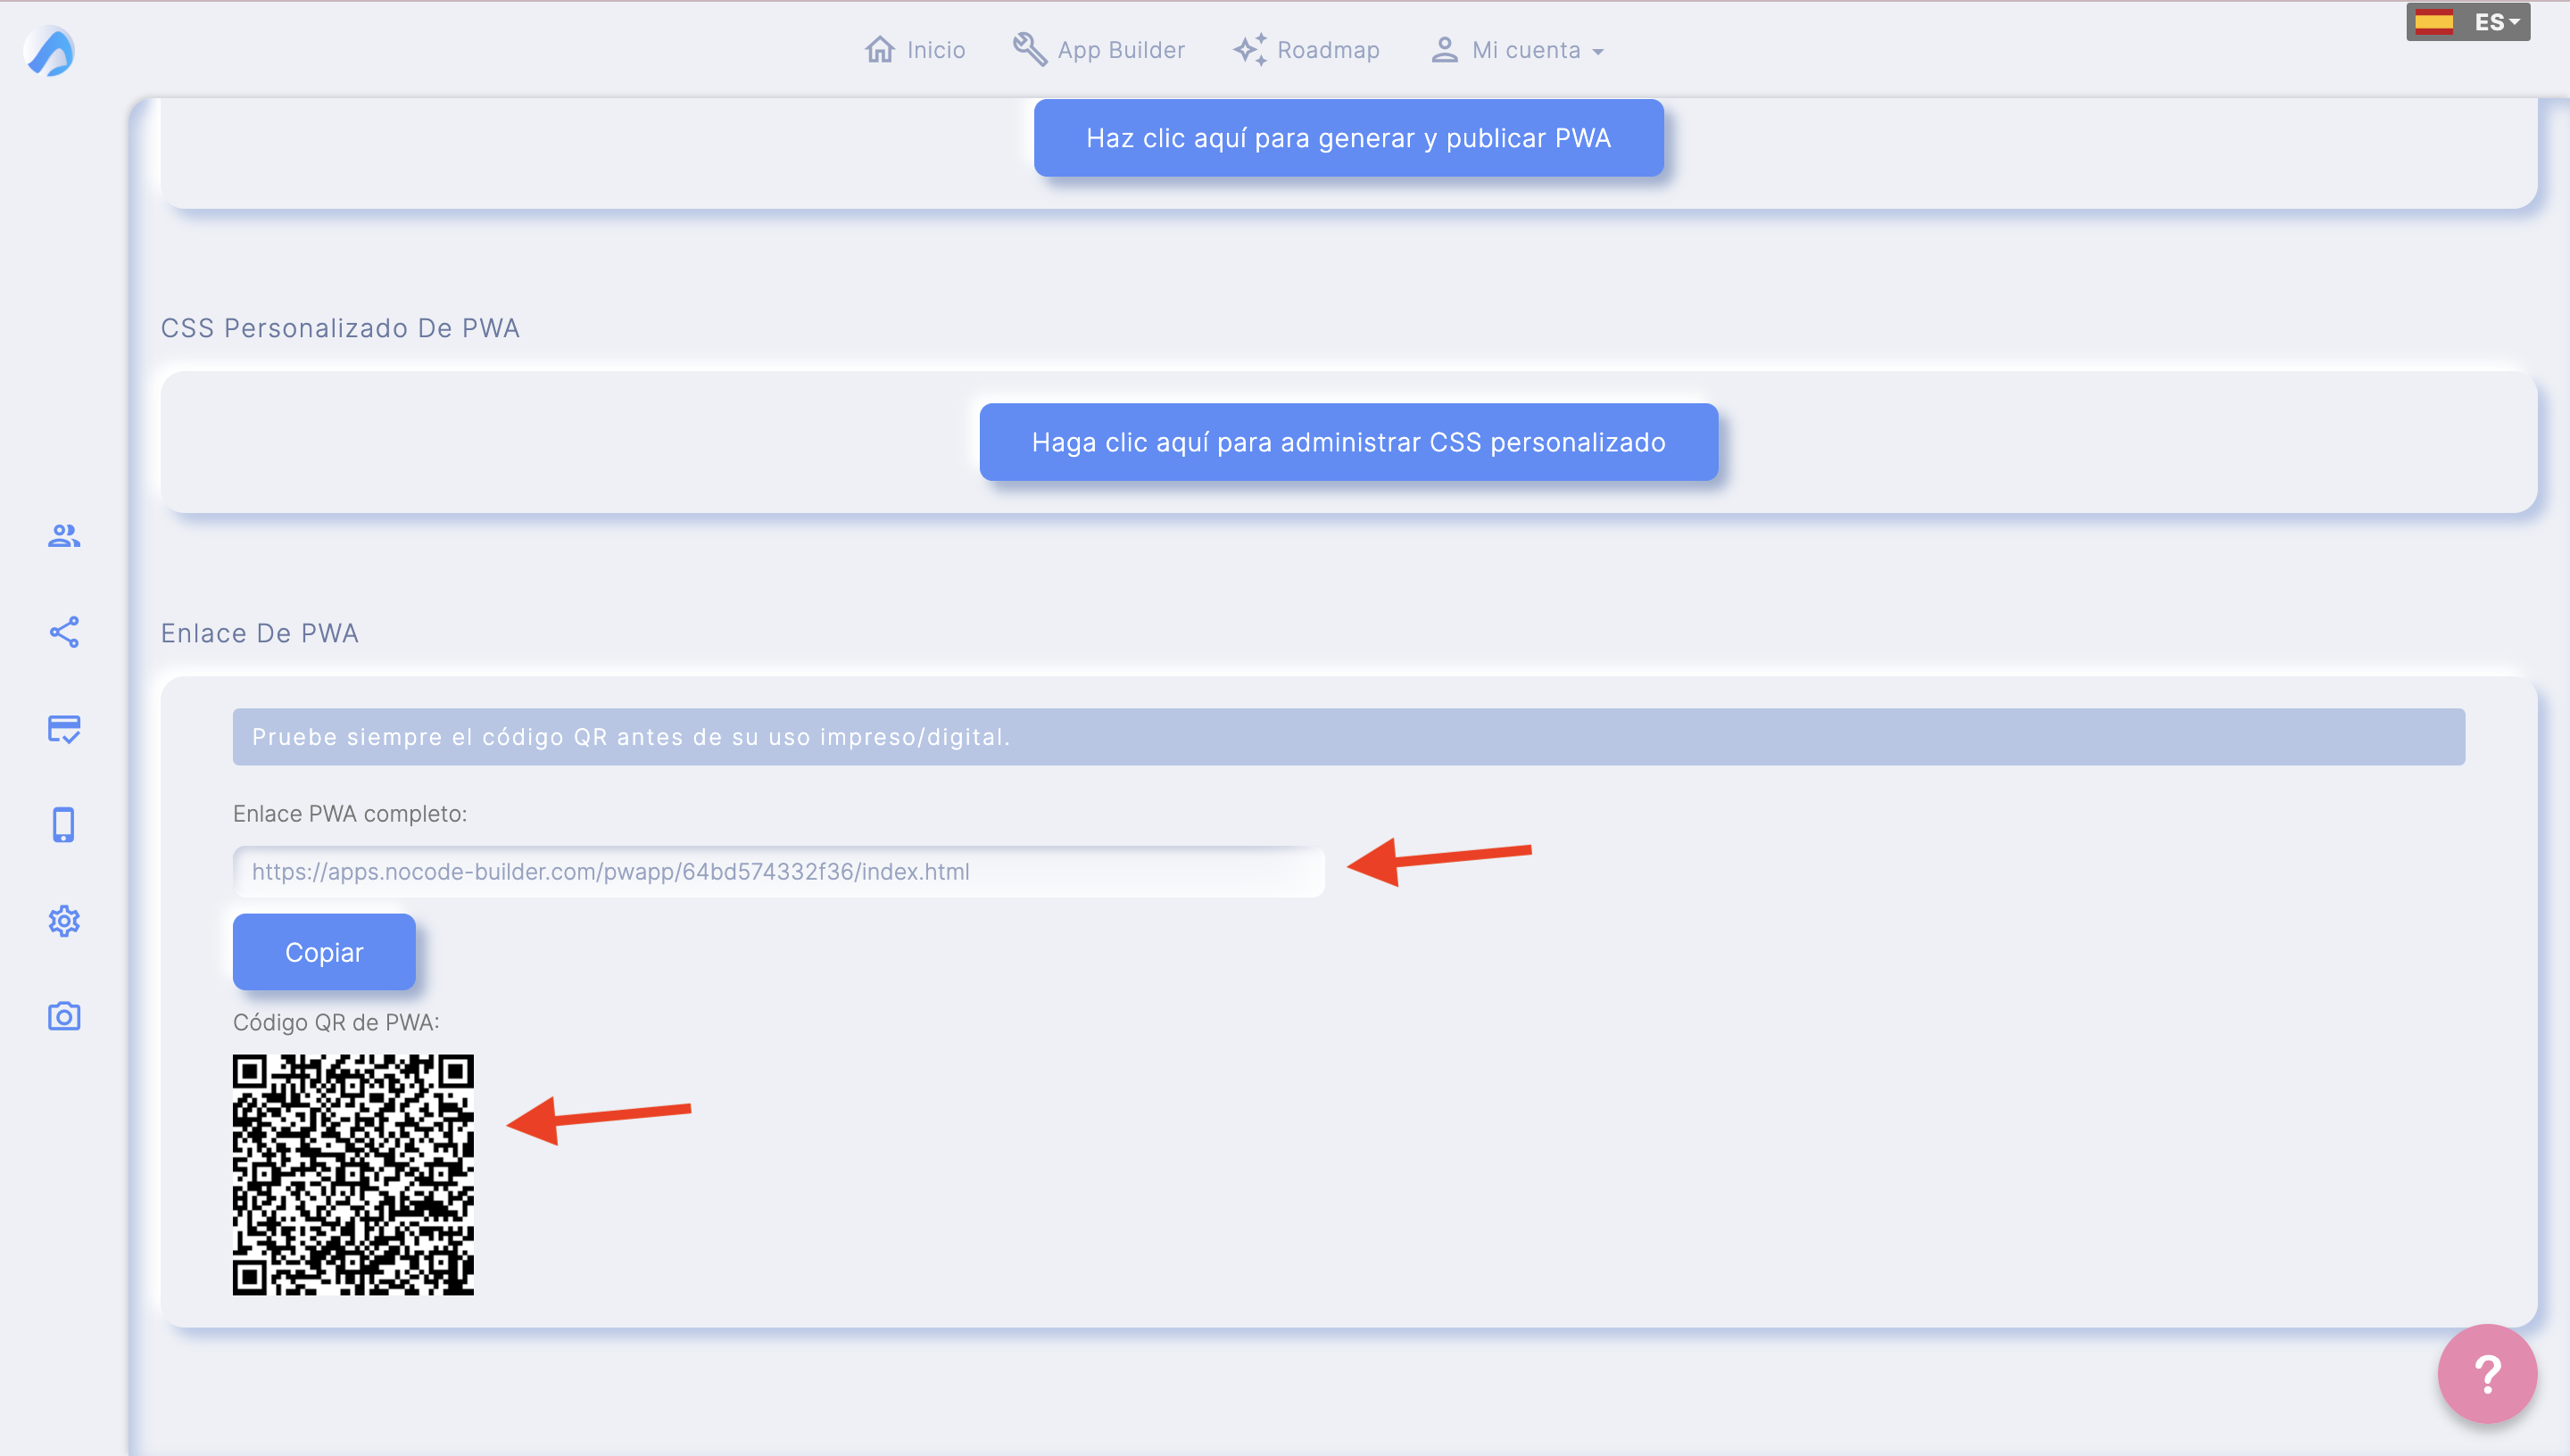Image resolution: width=2570 pixels, height=1456 pixels.
Task: Open the payment card sidebar icon
Action: tap(64, 729)
